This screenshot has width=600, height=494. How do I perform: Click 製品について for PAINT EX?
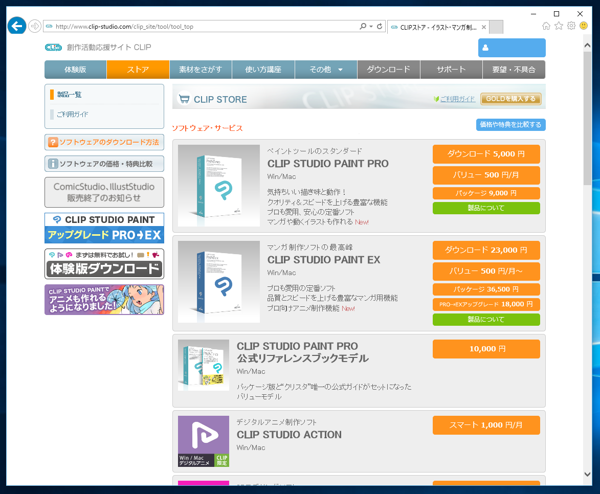click(486, 320)
